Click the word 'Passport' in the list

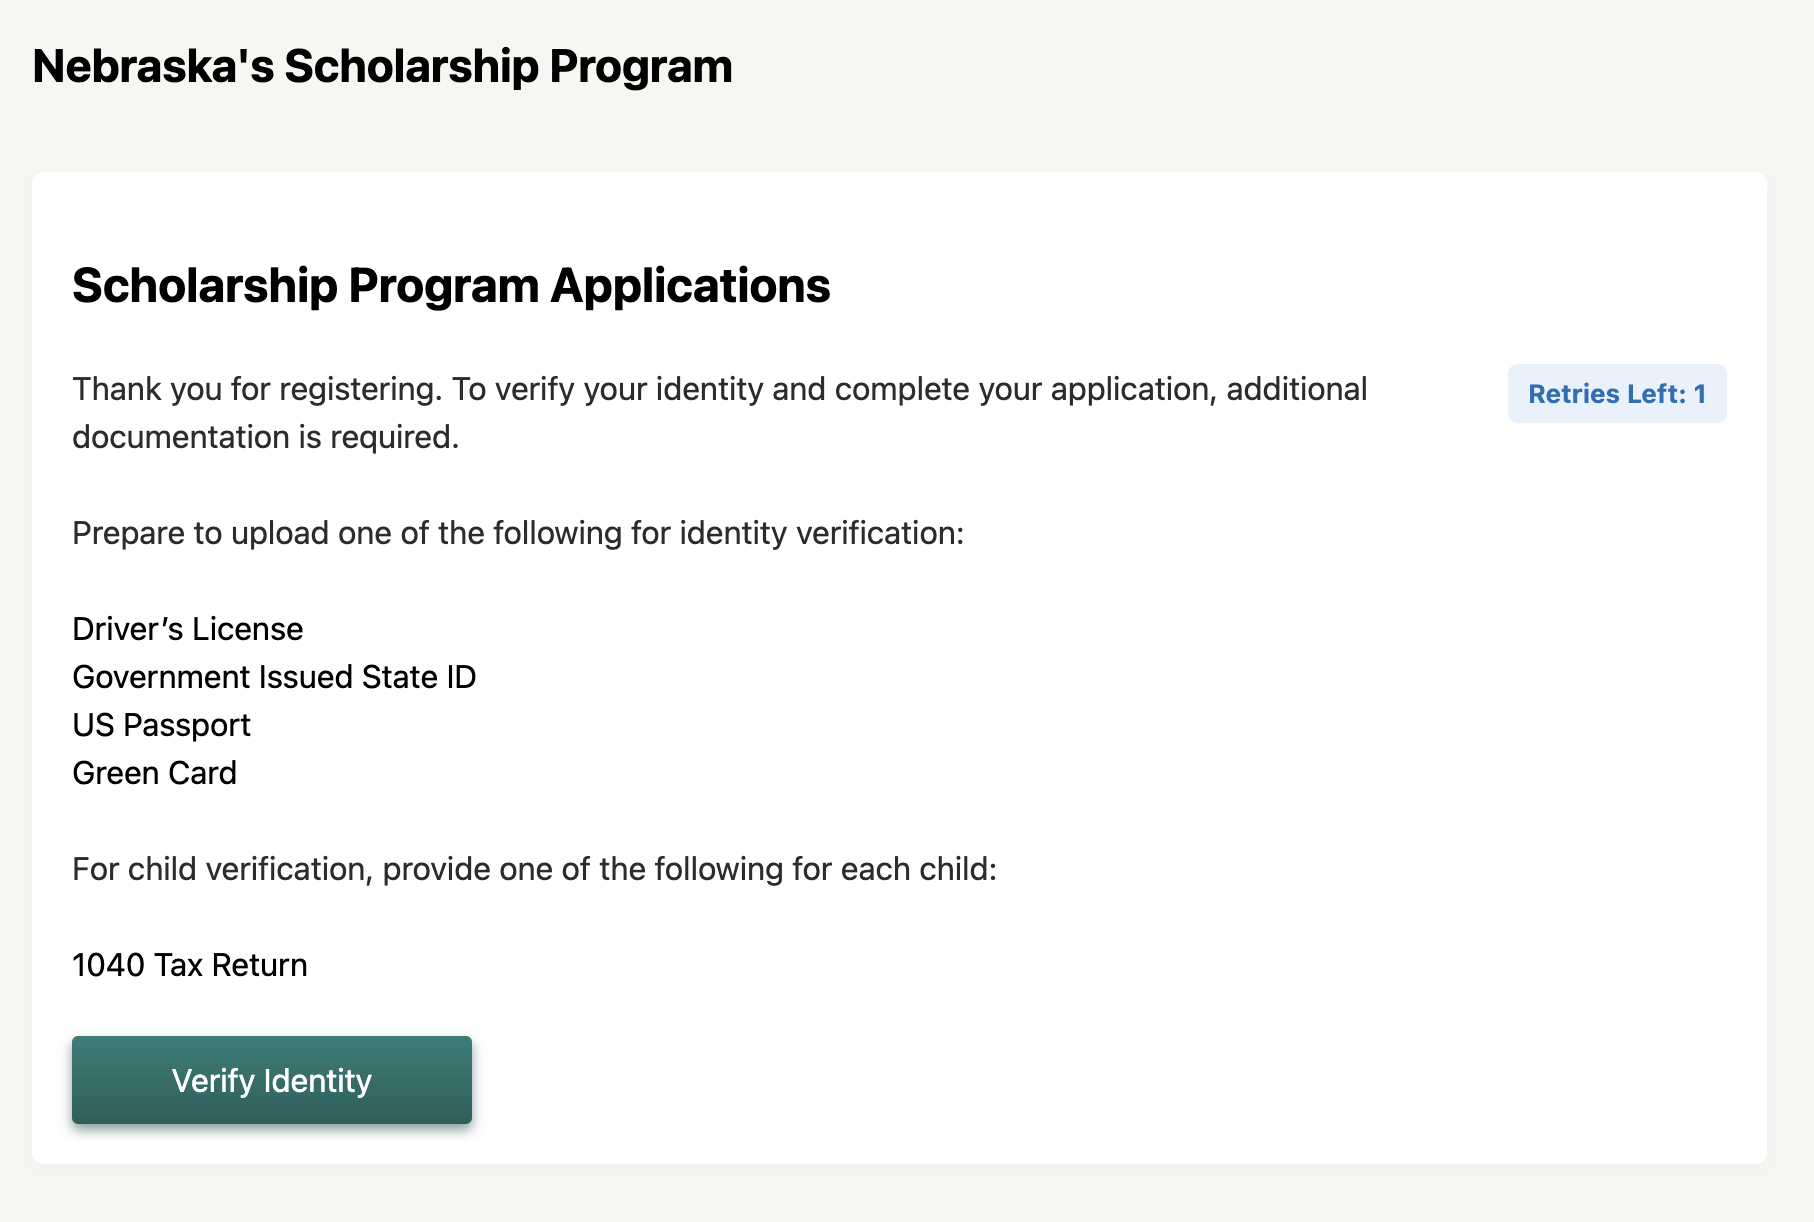pos(187,725)
